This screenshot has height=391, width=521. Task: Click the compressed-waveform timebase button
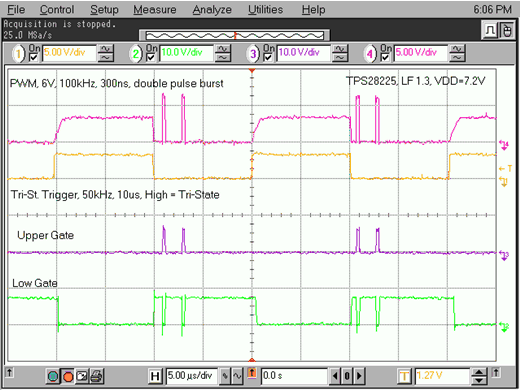pyautogui.click(x=225, y=376)
